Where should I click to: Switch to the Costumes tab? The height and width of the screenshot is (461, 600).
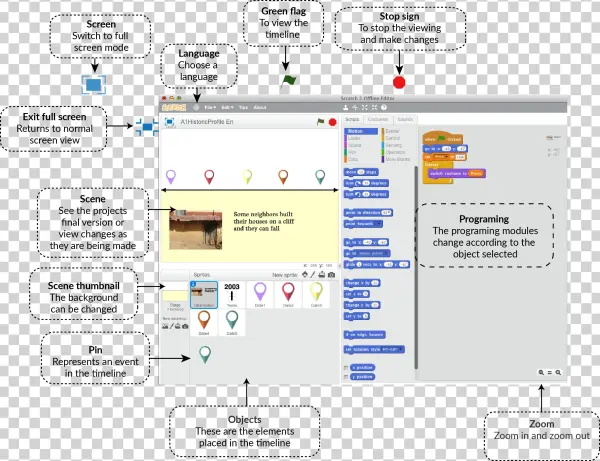click(x=378, y=120)
